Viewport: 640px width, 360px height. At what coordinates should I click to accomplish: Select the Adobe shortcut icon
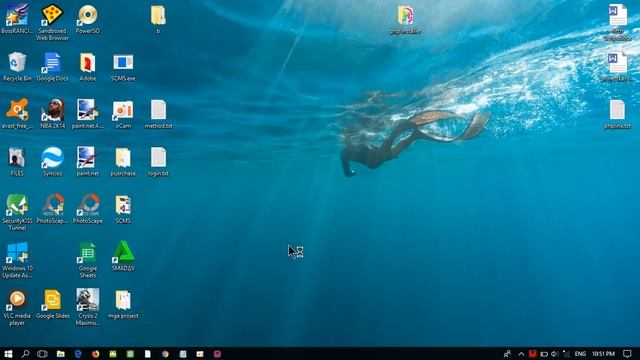(x=88, y=67)
